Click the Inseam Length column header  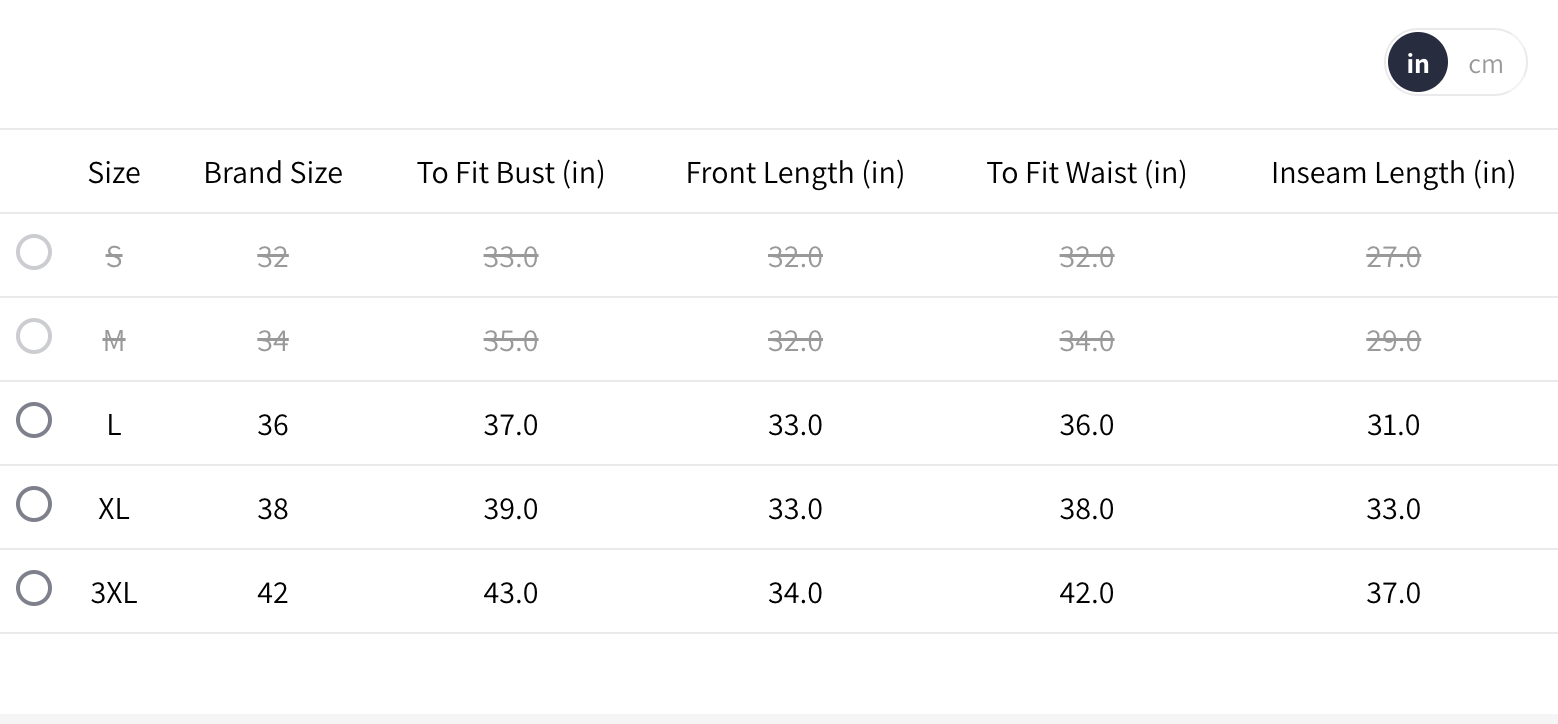pyautogui.click(x=1393, y=173)
